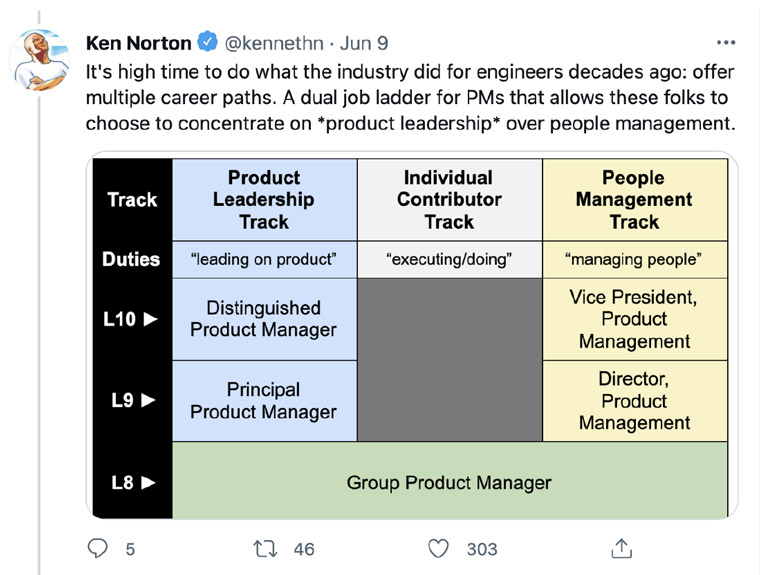
Task: Click the Ken Norton display name
Action: click(x=139, y=43)
